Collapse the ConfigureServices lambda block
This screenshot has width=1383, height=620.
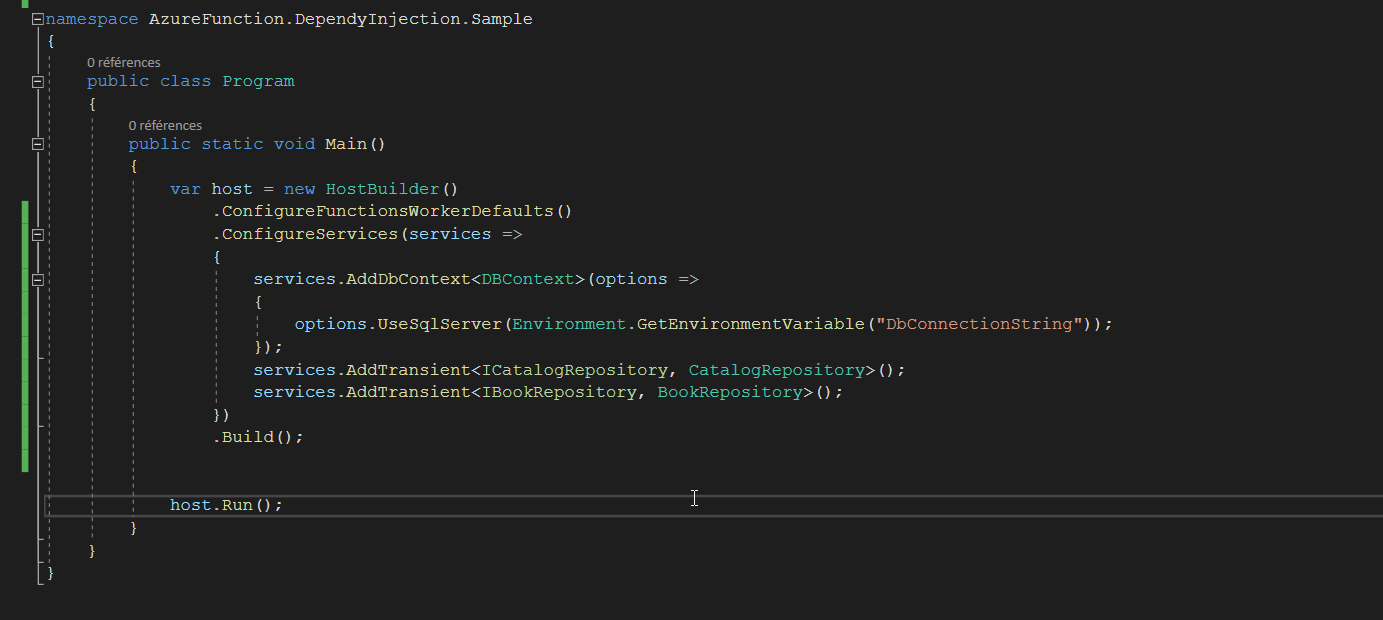click(x=36, y=233)
